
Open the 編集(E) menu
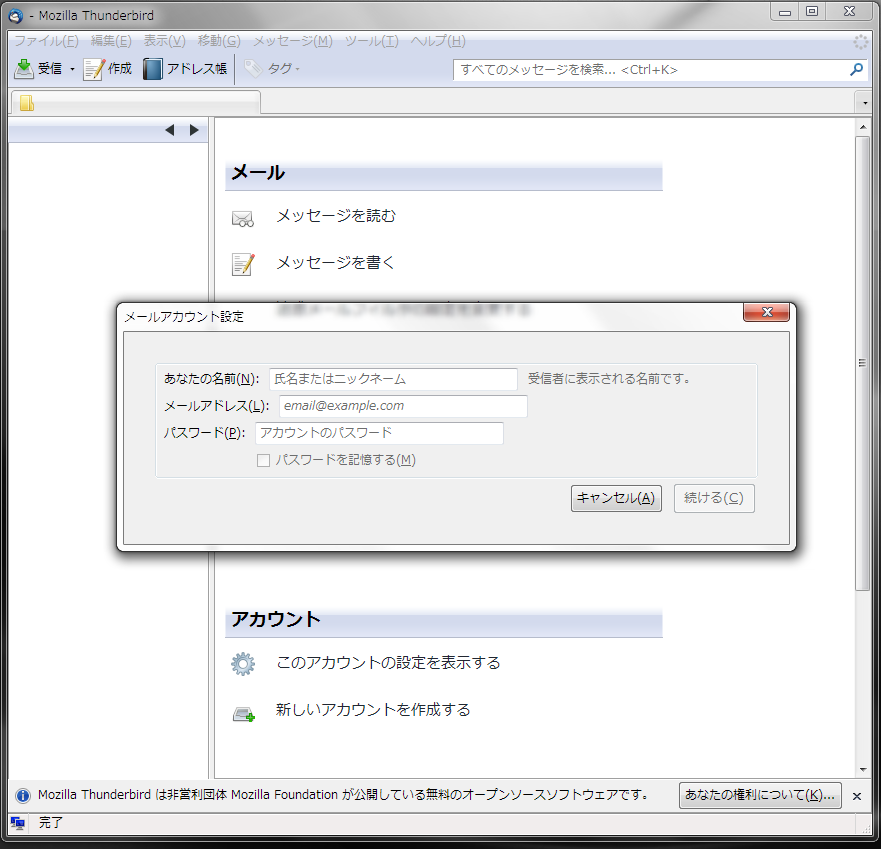pyautogui.click(x=111, y=40)
